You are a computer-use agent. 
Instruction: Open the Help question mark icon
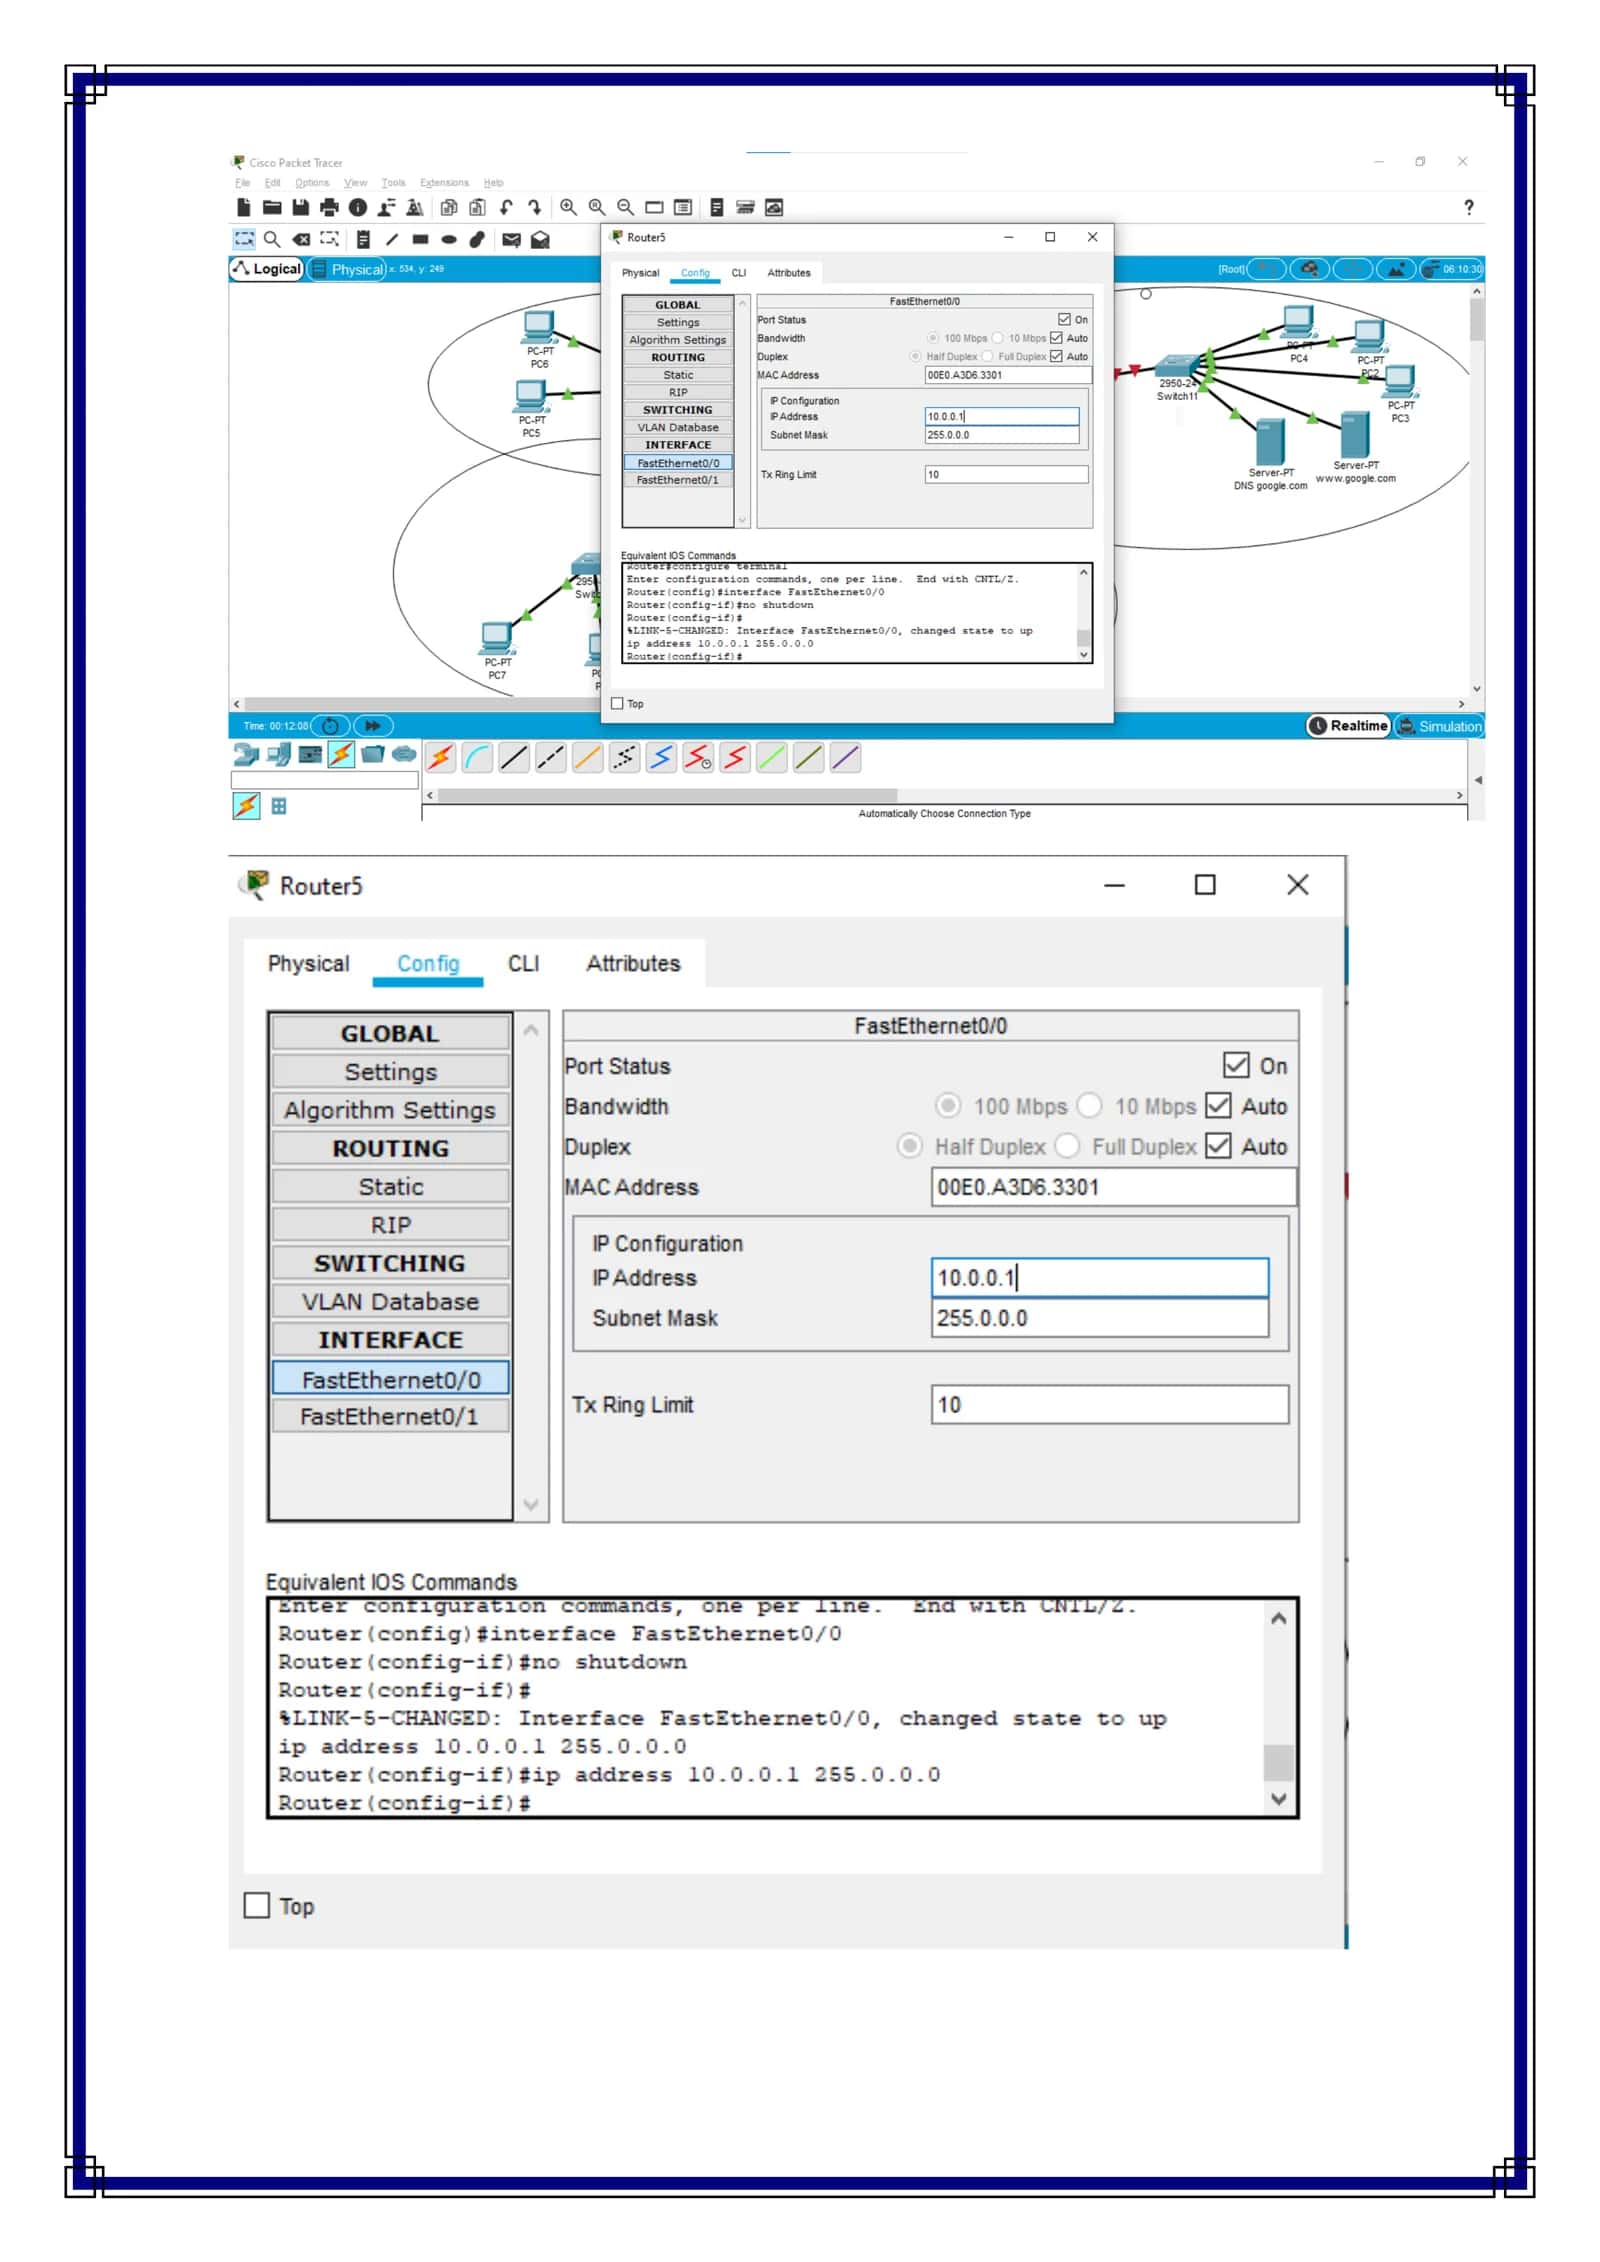[x=1468, y=207]
